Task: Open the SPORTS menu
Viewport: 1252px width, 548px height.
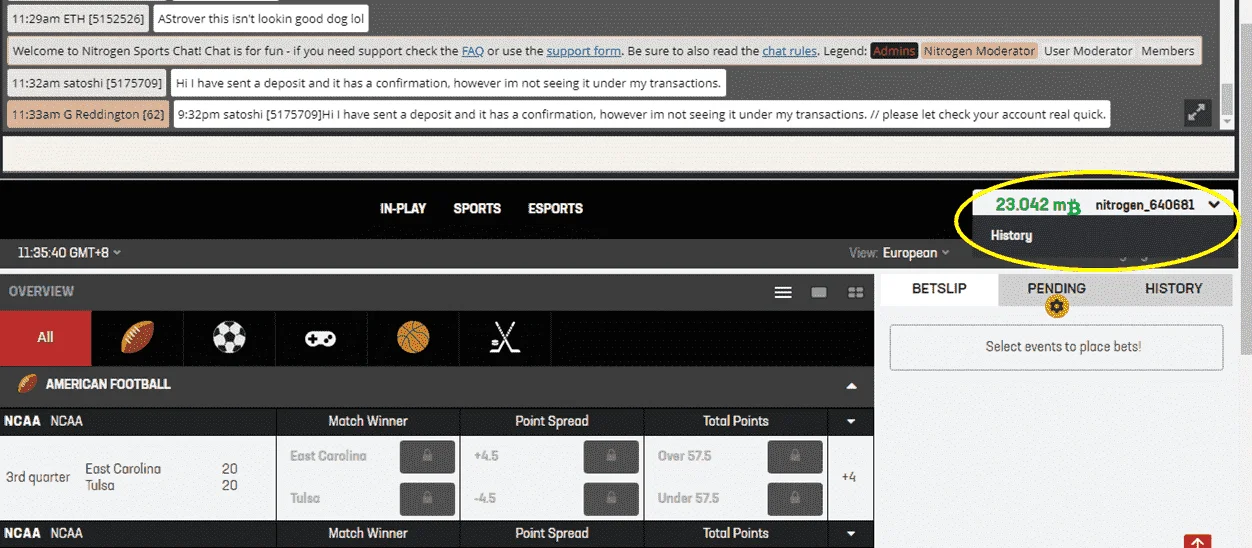Action: 477,209
